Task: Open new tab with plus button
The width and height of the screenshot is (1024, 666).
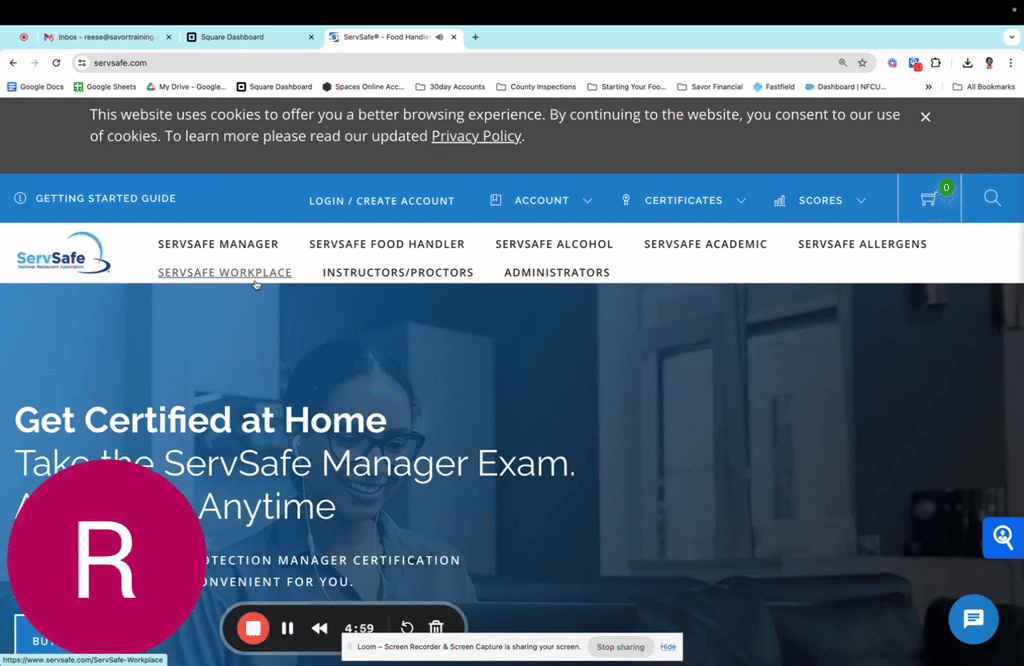Action: pyautogui.click(x=475, y=37)
